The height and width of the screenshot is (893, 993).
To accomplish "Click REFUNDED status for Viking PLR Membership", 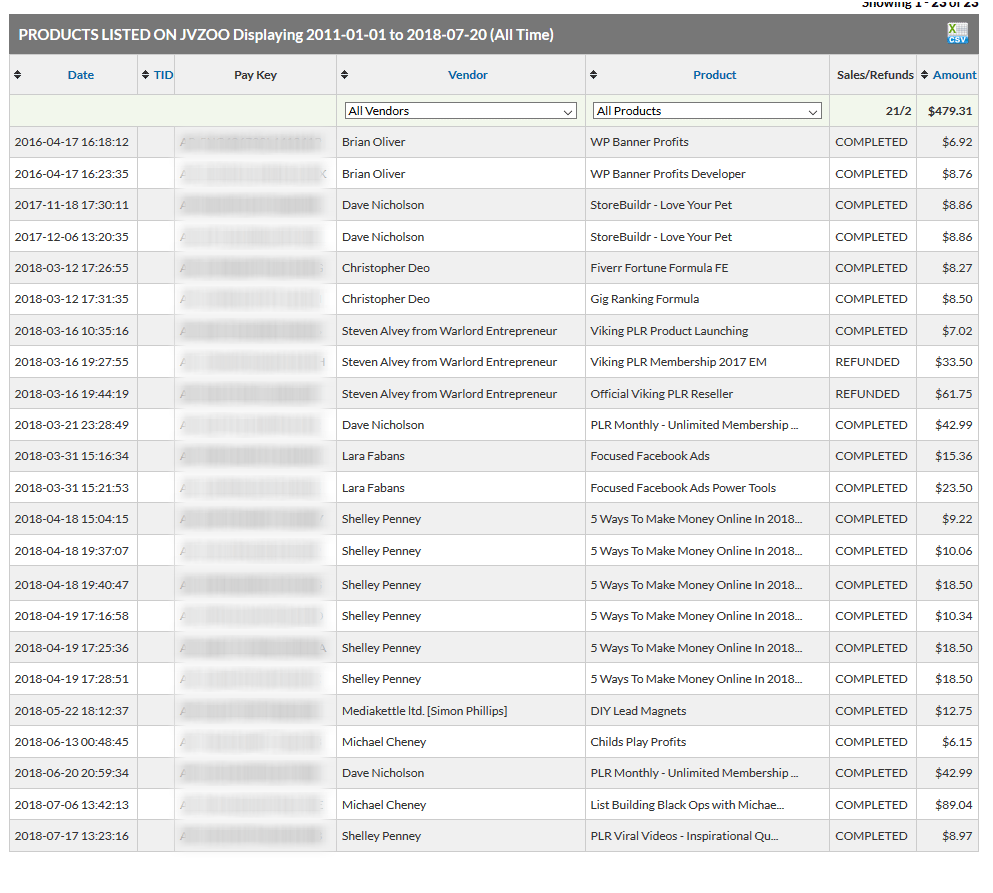I will tap(867, 362).
